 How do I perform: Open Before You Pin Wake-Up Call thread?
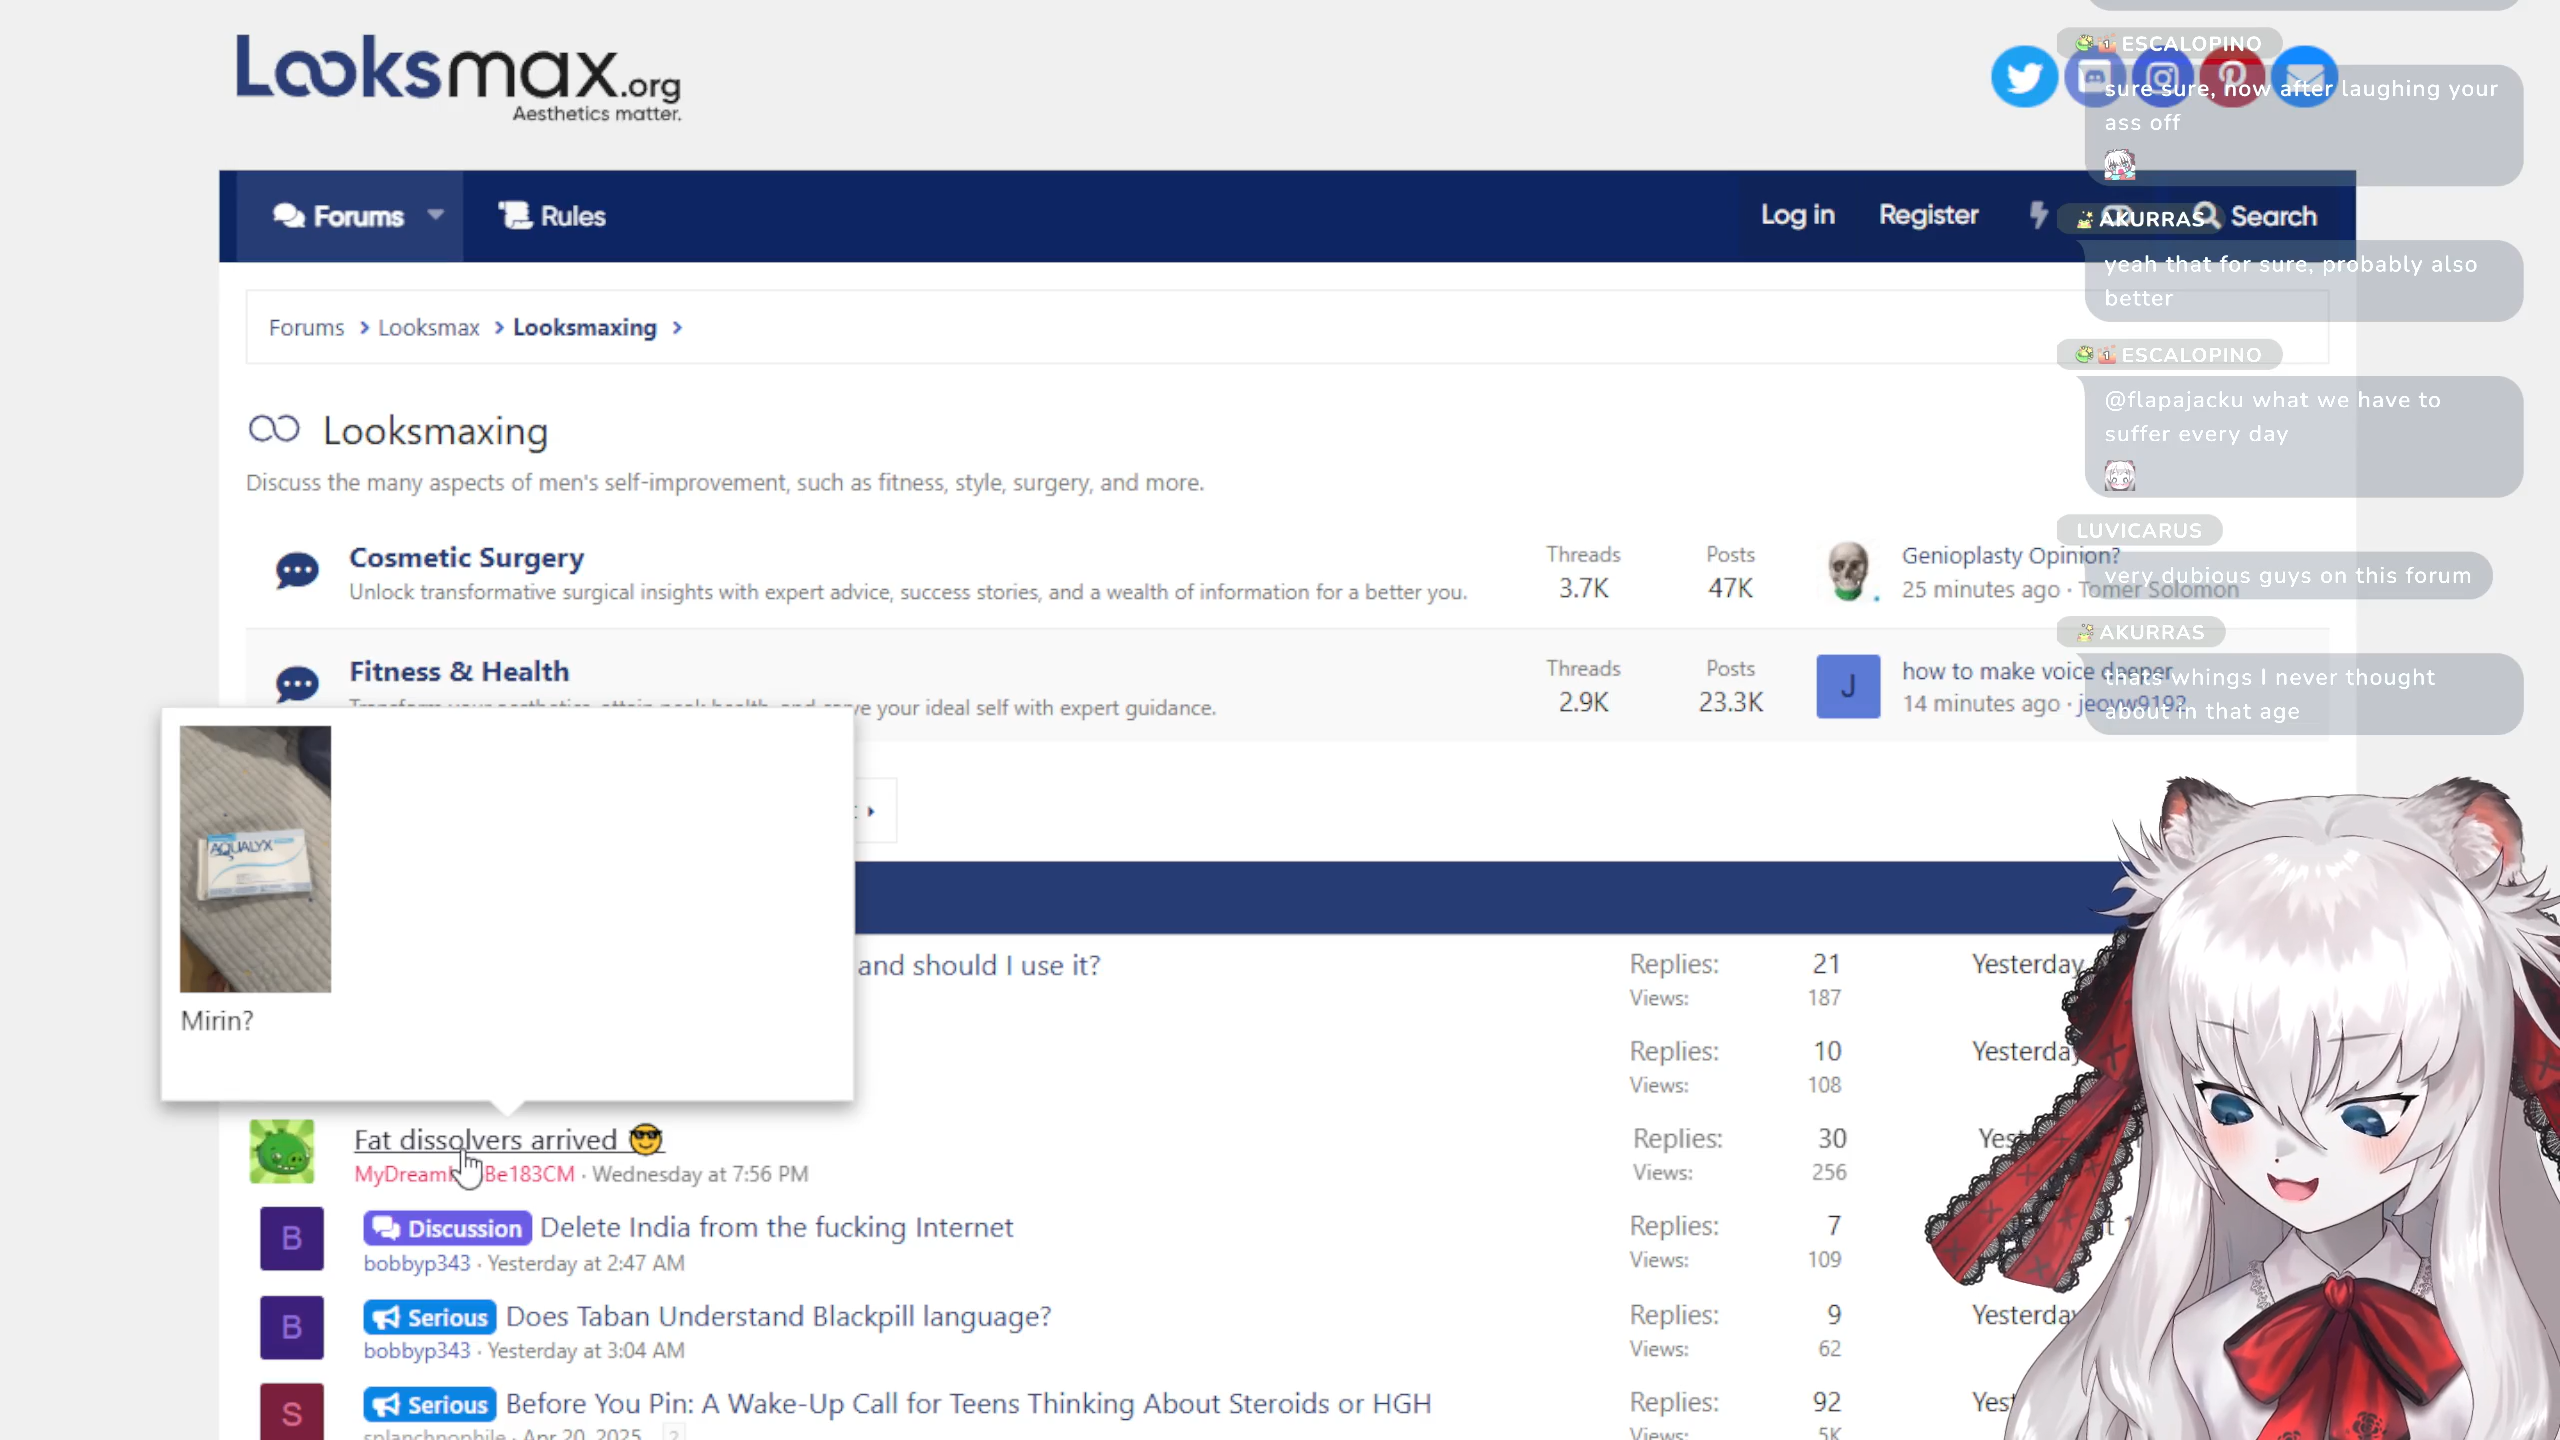point(969,1404)
